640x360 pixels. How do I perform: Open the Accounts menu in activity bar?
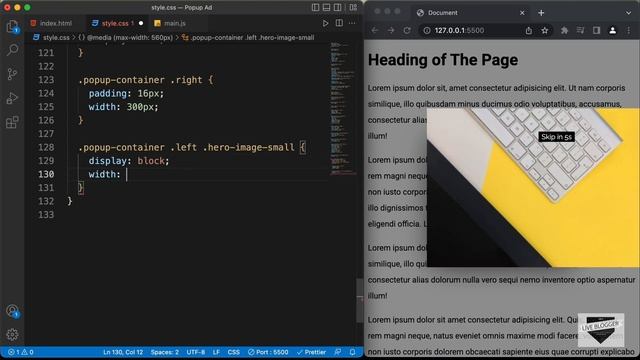coord(12,311)
